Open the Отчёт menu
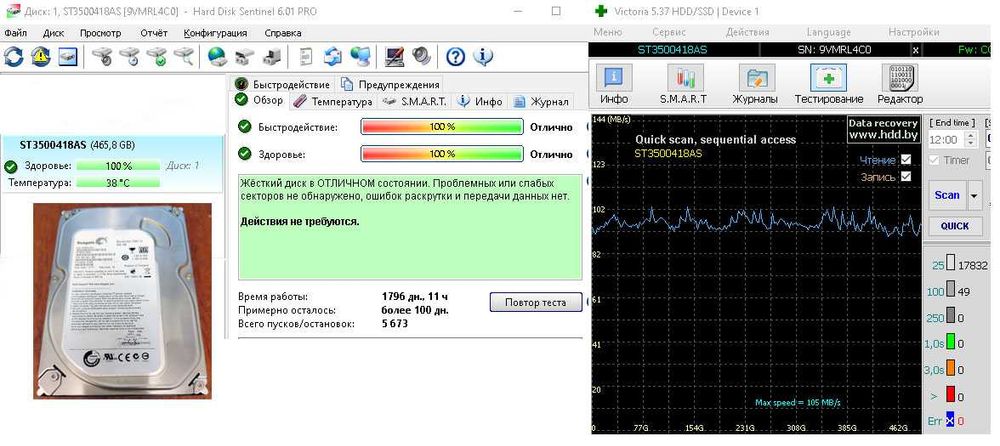 154,33
